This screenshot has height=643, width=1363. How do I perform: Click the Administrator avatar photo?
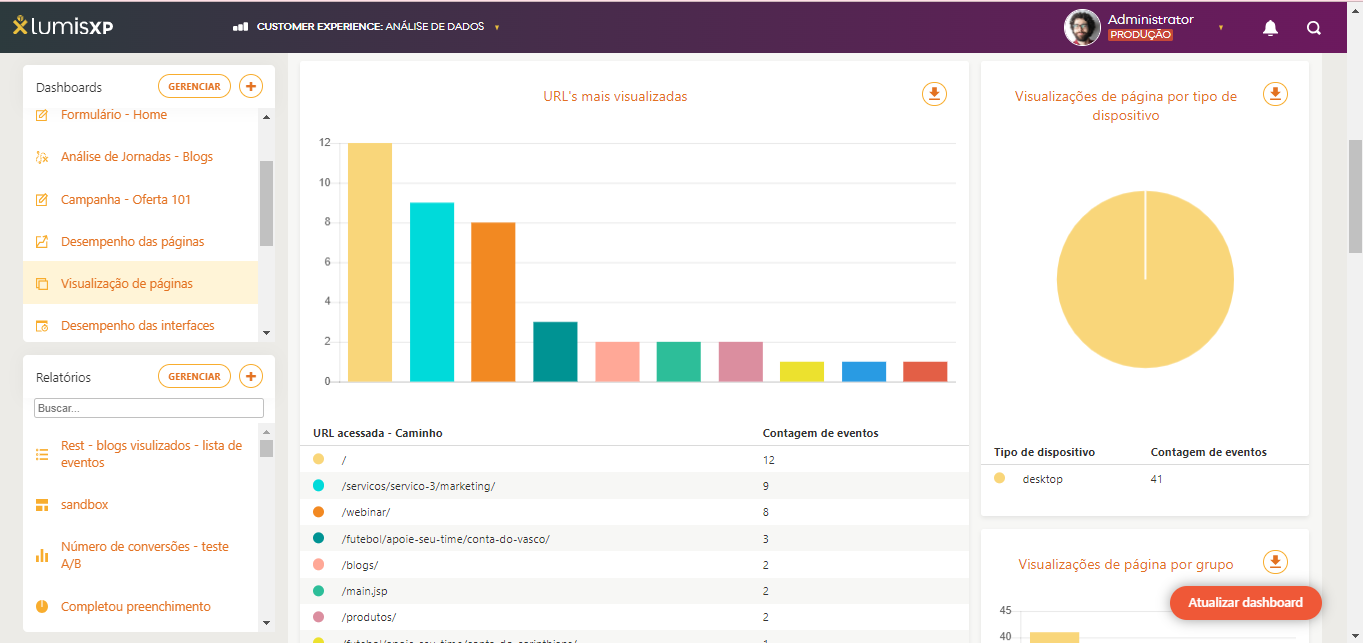(x=1082, y=28)
